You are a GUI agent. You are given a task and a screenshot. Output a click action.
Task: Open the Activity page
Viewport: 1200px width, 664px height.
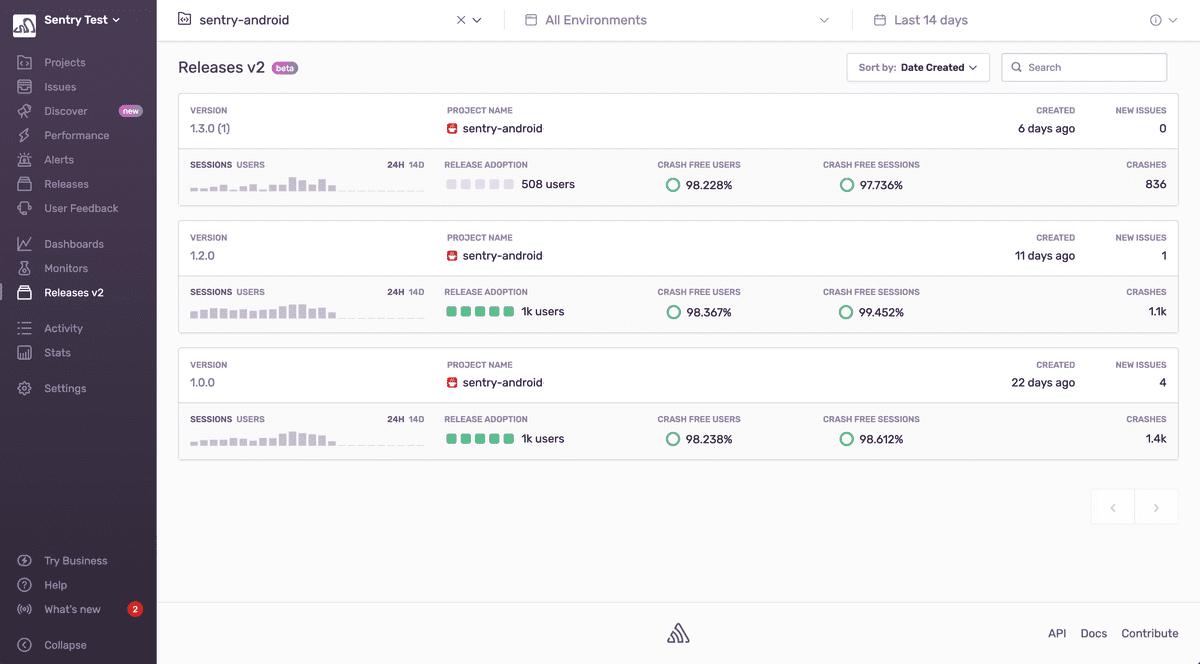coord(63,328)
